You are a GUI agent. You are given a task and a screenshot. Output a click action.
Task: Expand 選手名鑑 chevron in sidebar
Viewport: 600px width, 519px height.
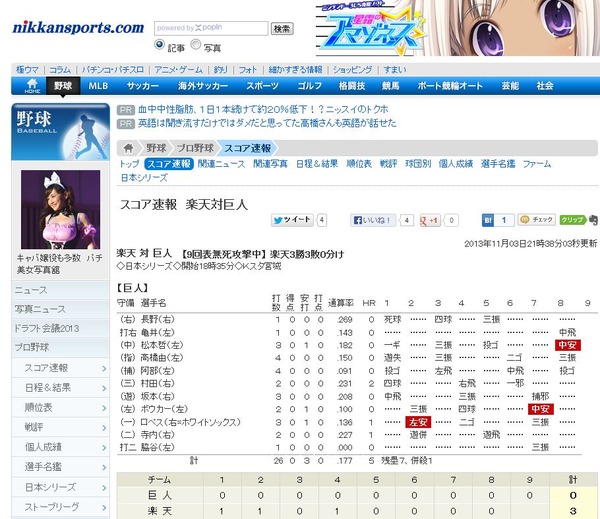(104, 467)
